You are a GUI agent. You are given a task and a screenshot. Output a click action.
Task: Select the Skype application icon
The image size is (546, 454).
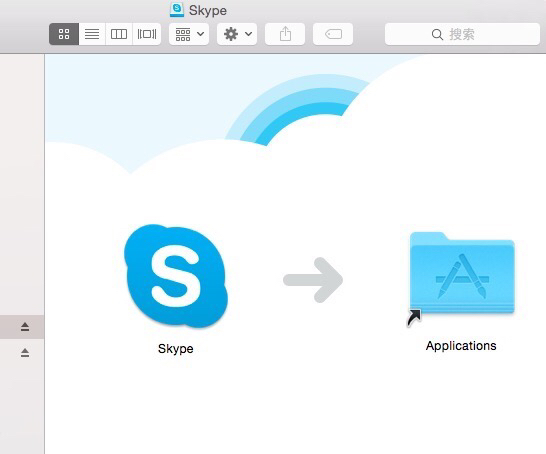coord(176,276)
